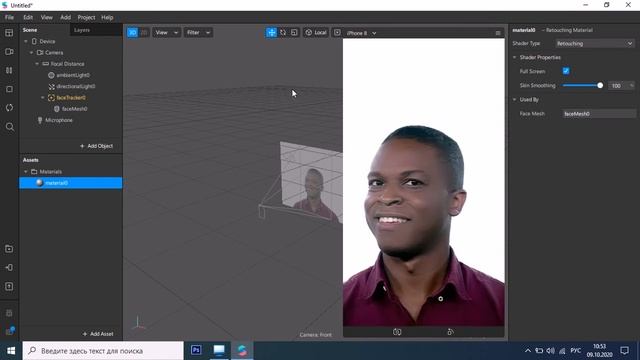Click the monitor app icon on taskbar
The image size is (640, 360).
(219, 350)
